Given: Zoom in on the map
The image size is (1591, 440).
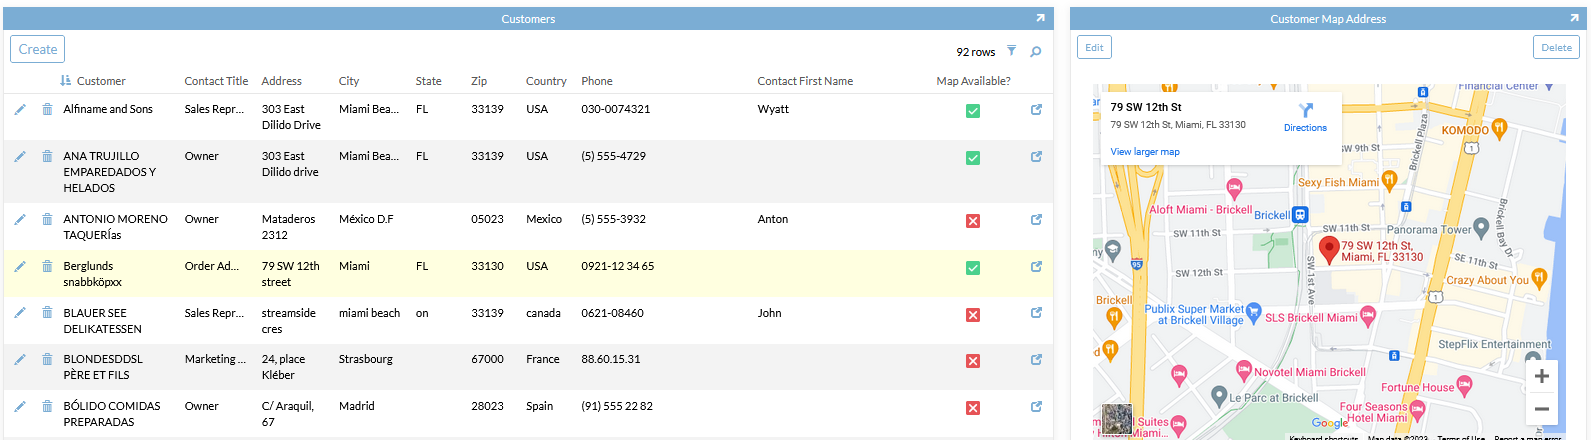Looking at the screenshot, I should pyautogui.click(x=1541, y=376).
